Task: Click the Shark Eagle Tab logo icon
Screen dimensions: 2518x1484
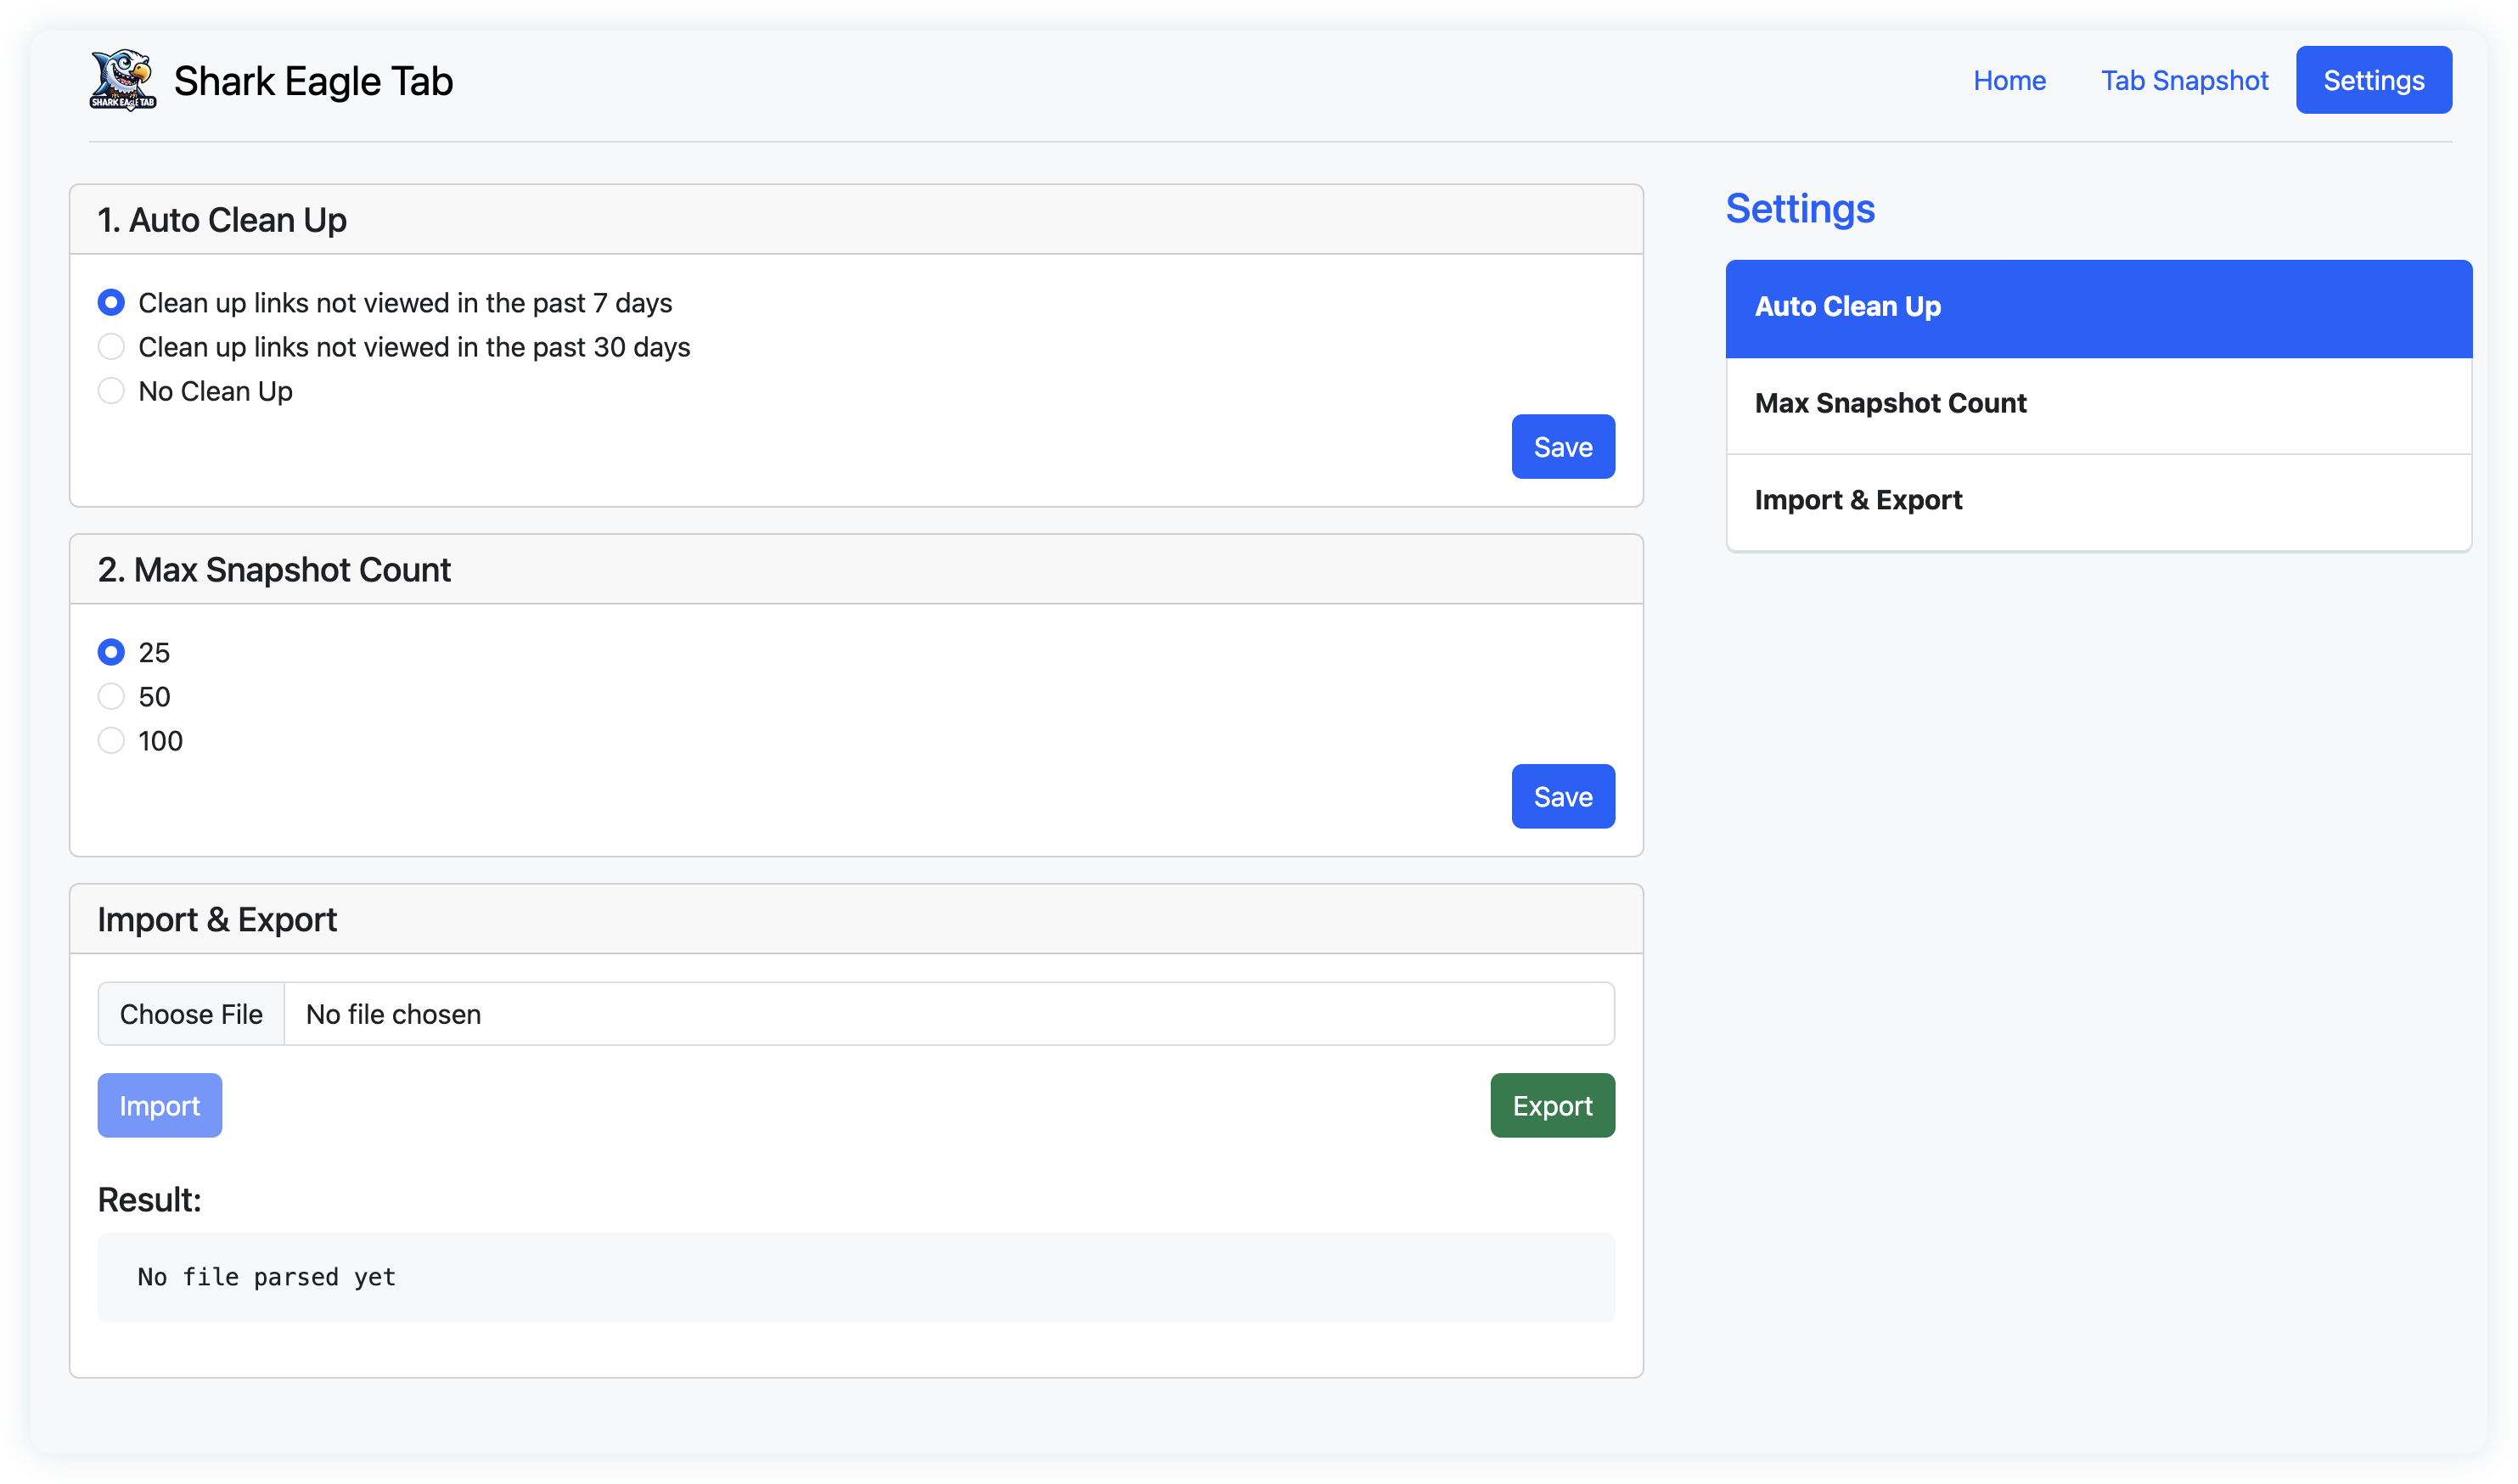Action: coord(122,80)
